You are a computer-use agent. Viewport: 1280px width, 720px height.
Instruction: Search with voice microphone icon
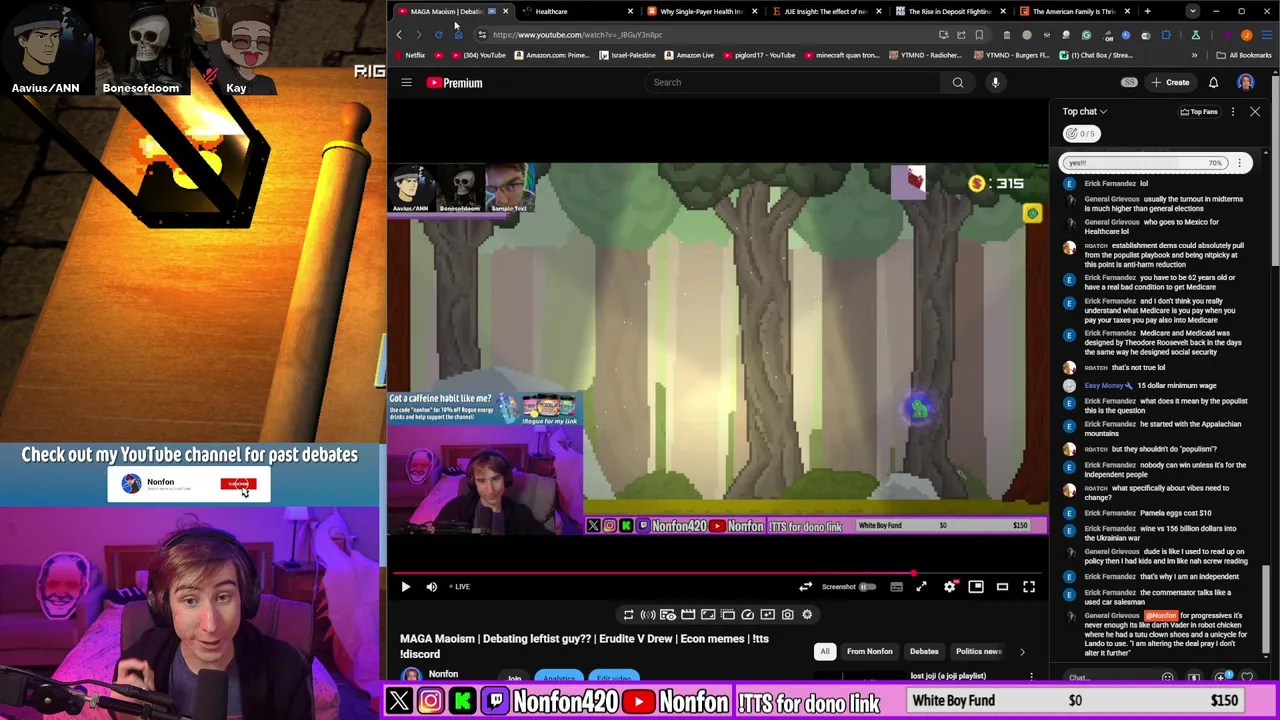click(995, 82)
